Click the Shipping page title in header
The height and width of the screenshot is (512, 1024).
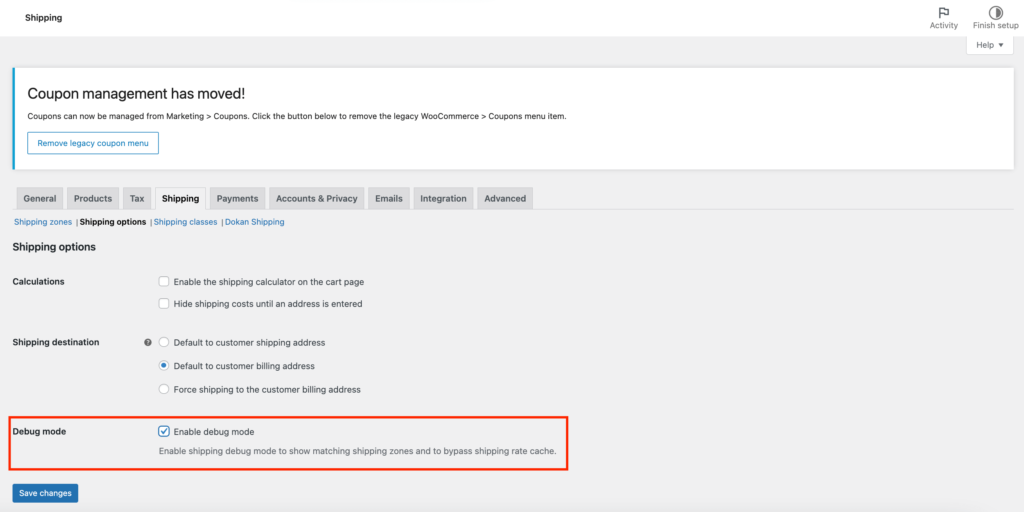(x=44, y=18)
